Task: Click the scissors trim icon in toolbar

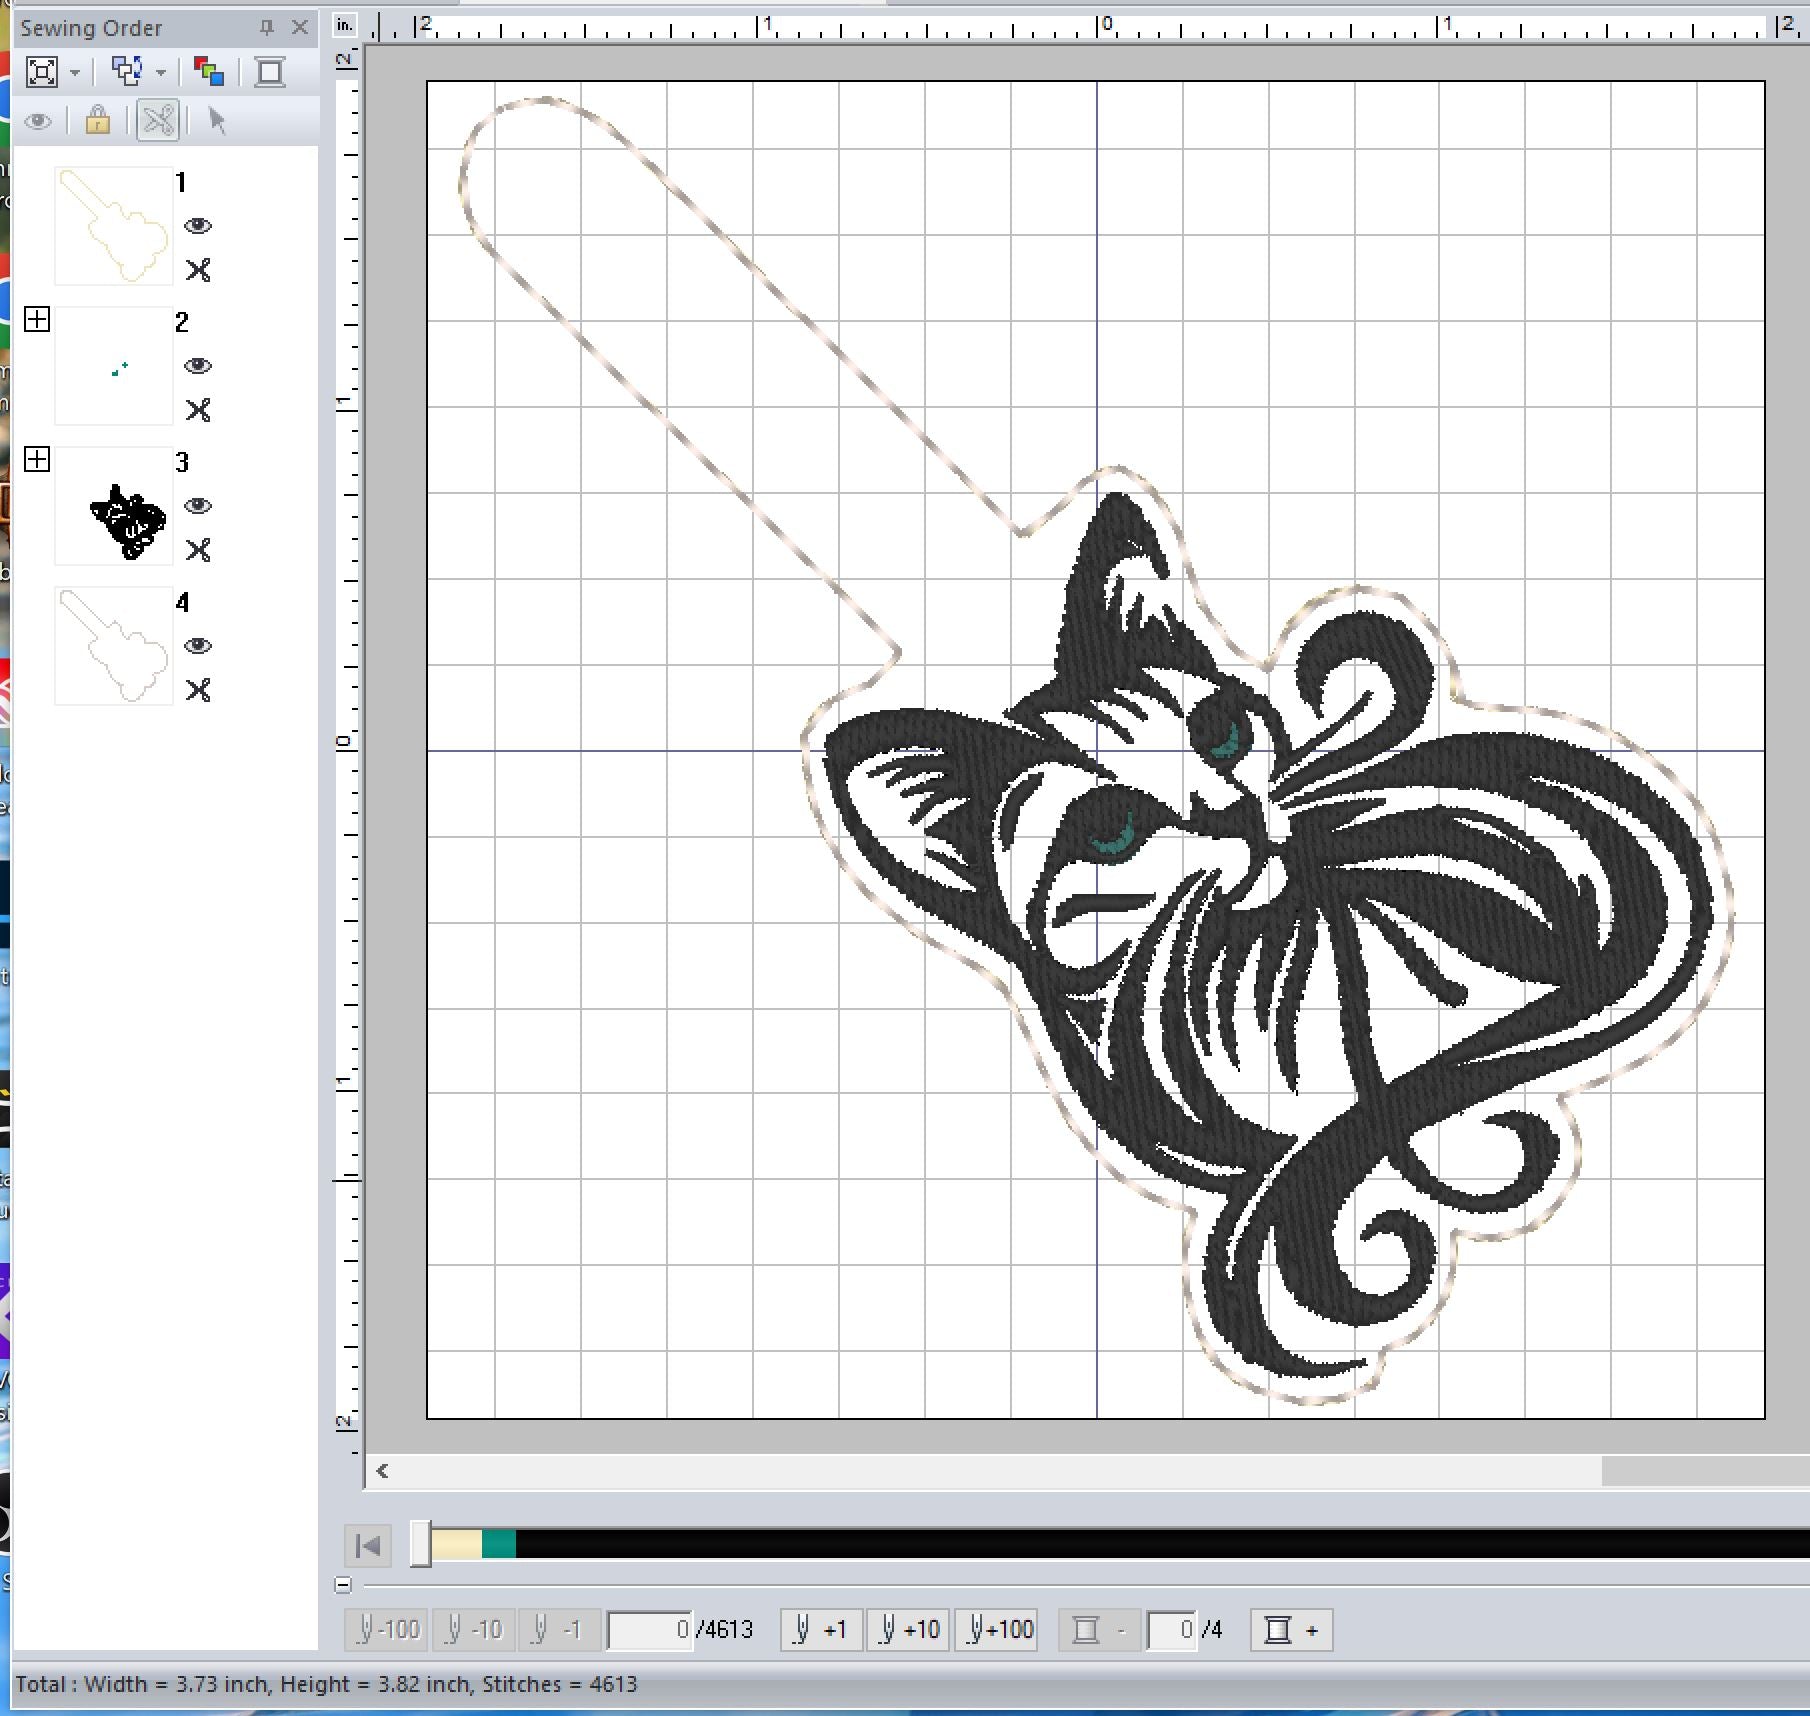Action: 158,121
